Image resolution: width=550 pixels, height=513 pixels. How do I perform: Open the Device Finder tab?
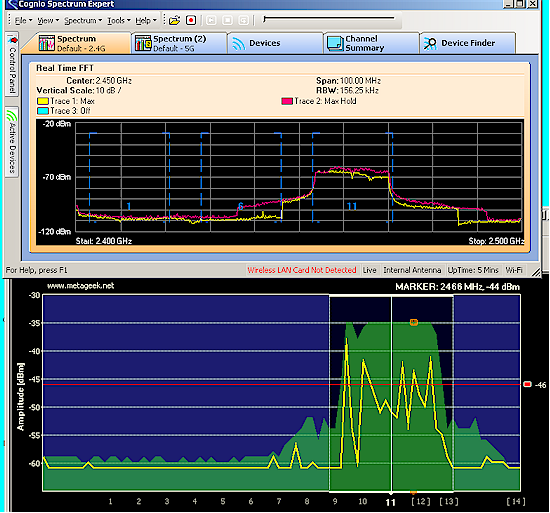click(468, 43)
